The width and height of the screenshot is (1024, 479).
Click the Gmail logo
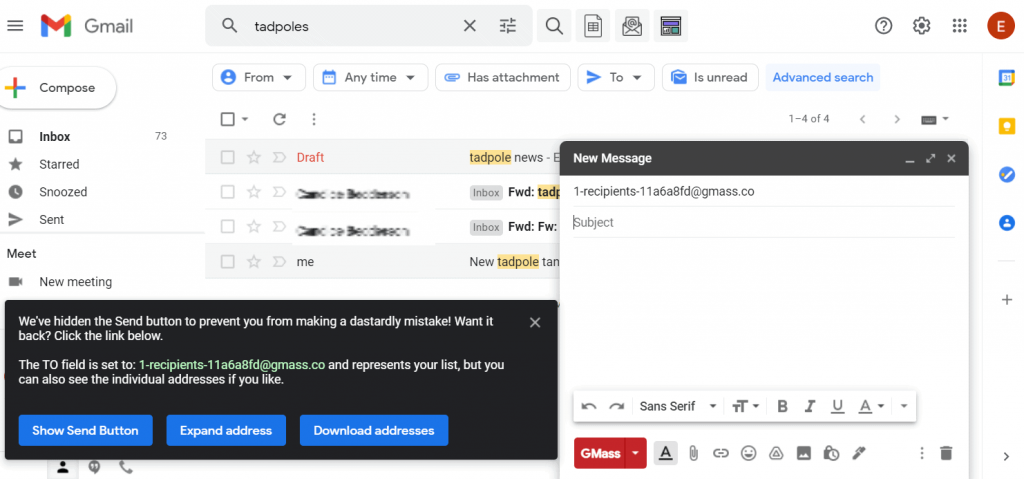pos(87,25)
